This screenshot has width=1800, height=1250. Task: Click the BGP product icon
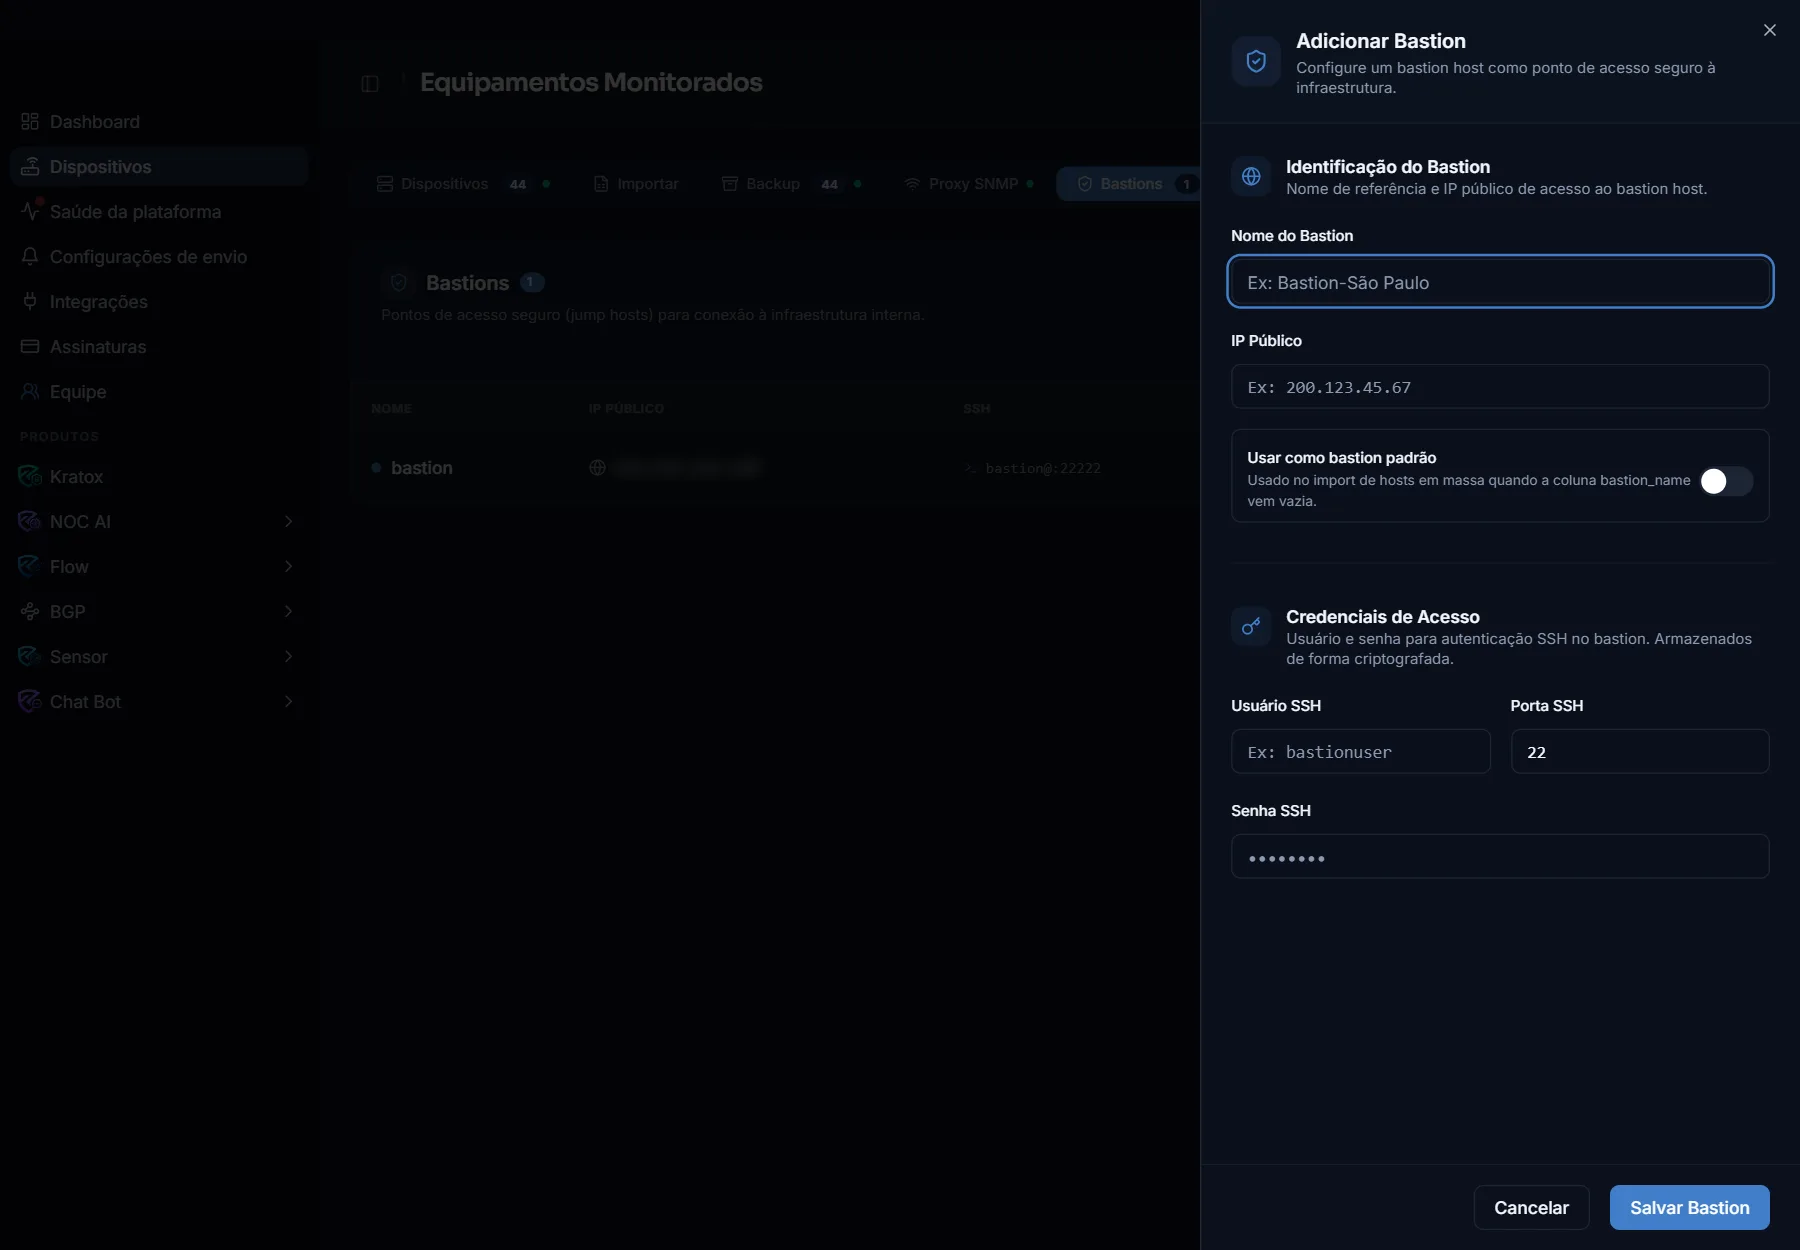(30, 611)
